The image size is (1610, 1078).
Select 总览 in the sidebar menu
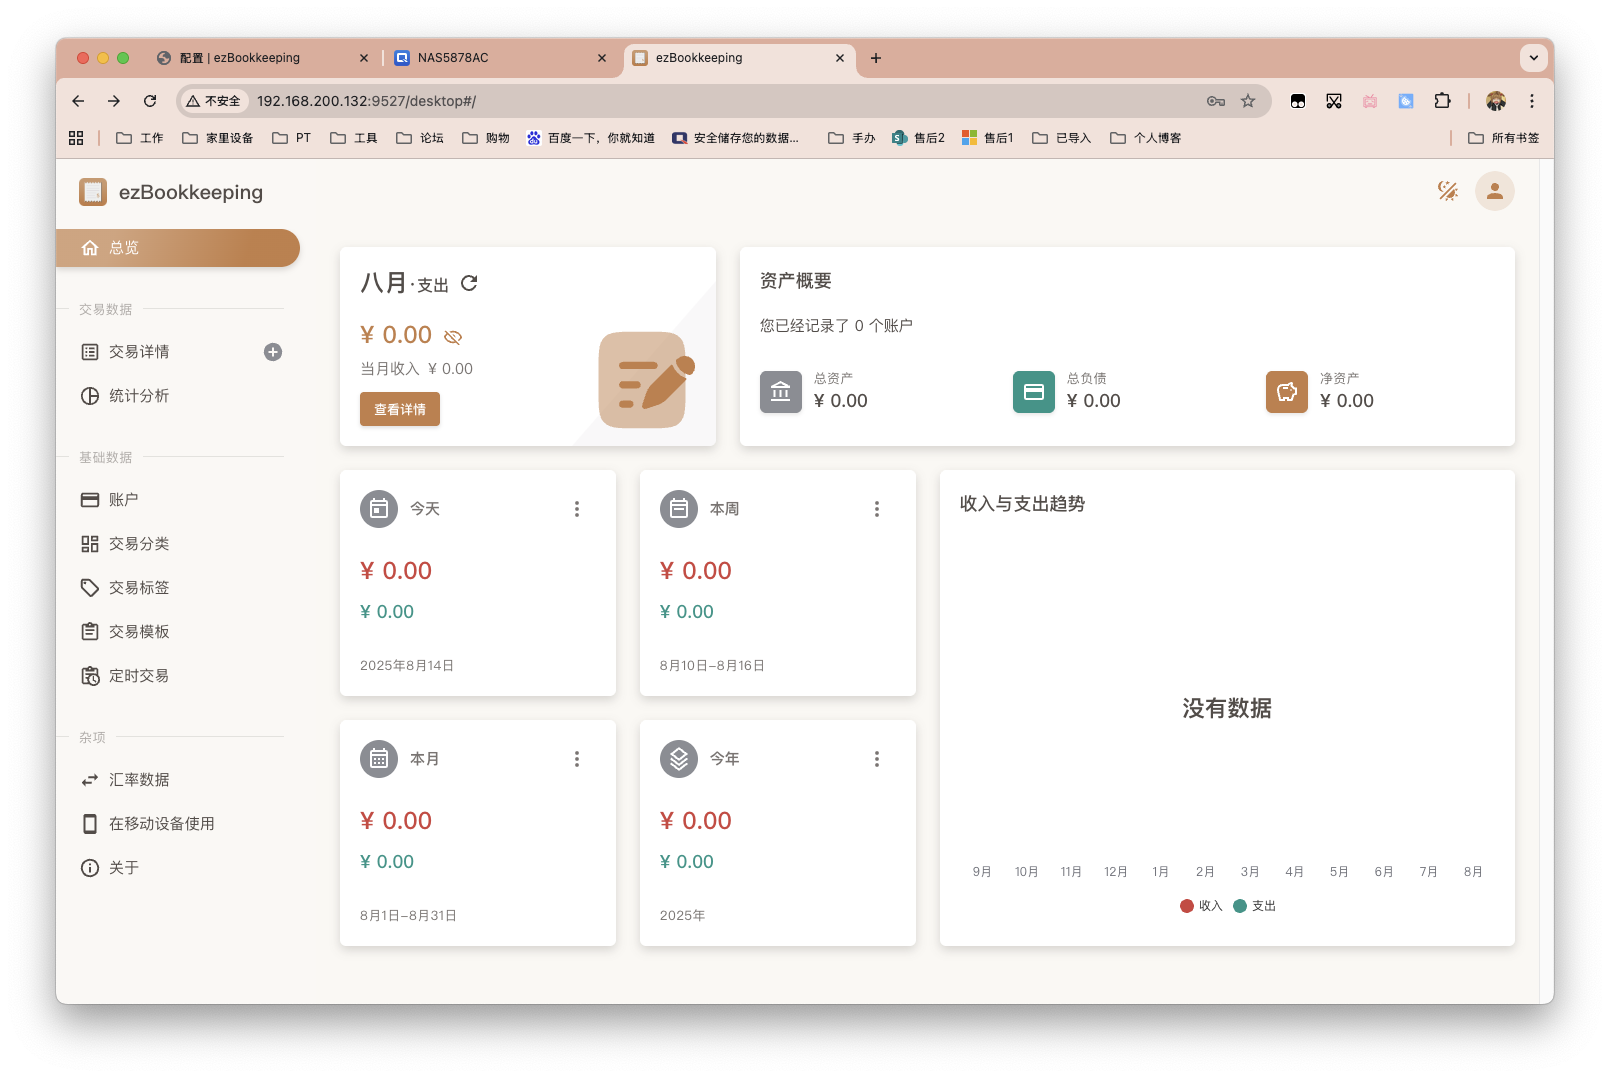[x=123, y=247]
